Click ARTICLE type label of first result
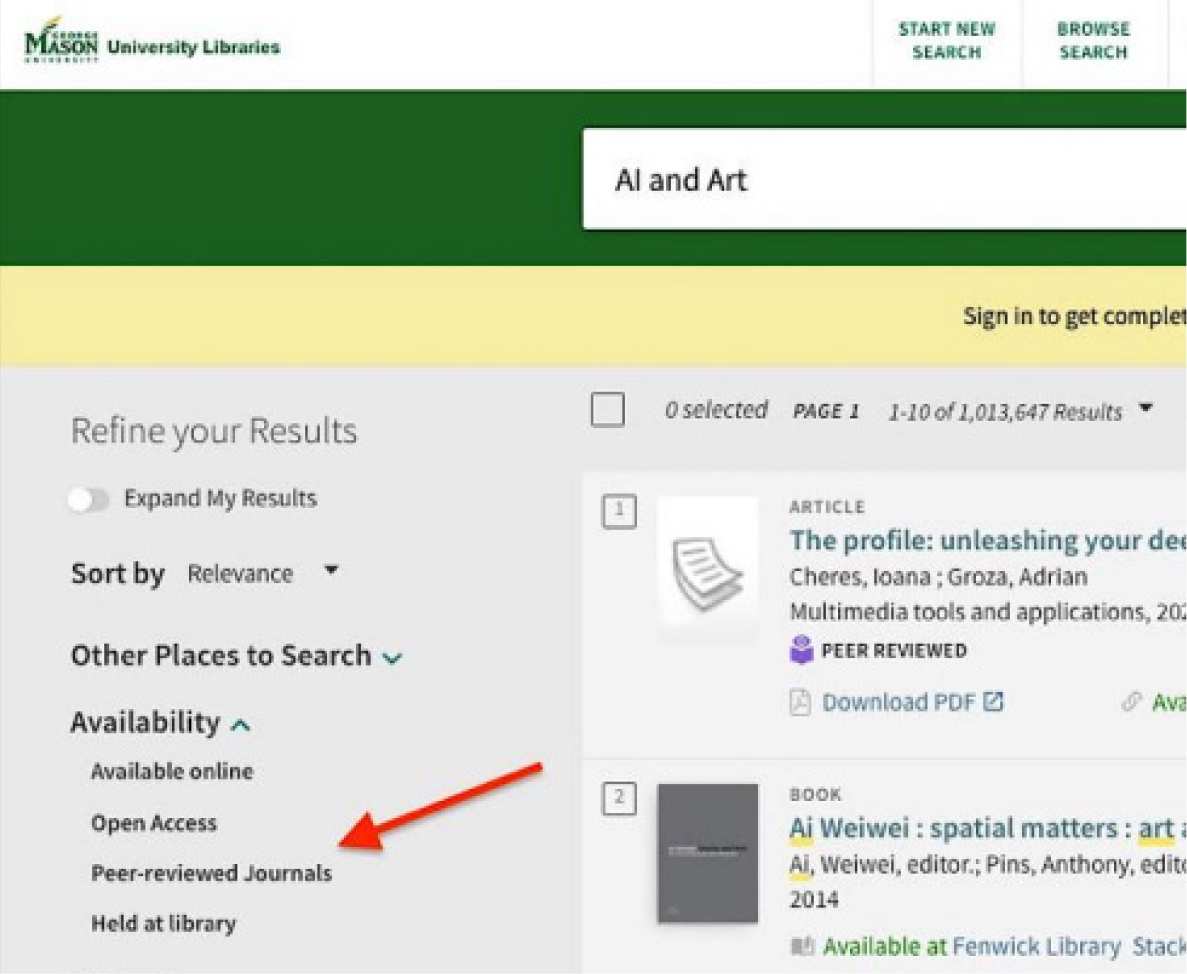1187x974 pixels. tap(827, 506)
